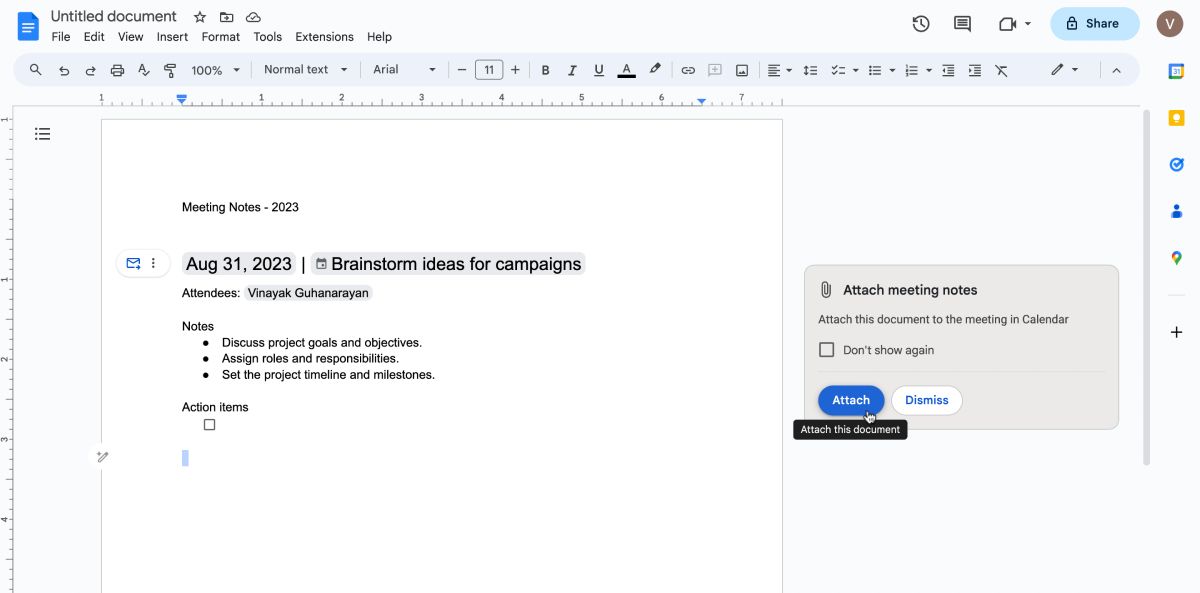The width and height of the screenshot is (1200, 593).
Task: Enable the Don't show again checkbox
Action: pos(827,349)
